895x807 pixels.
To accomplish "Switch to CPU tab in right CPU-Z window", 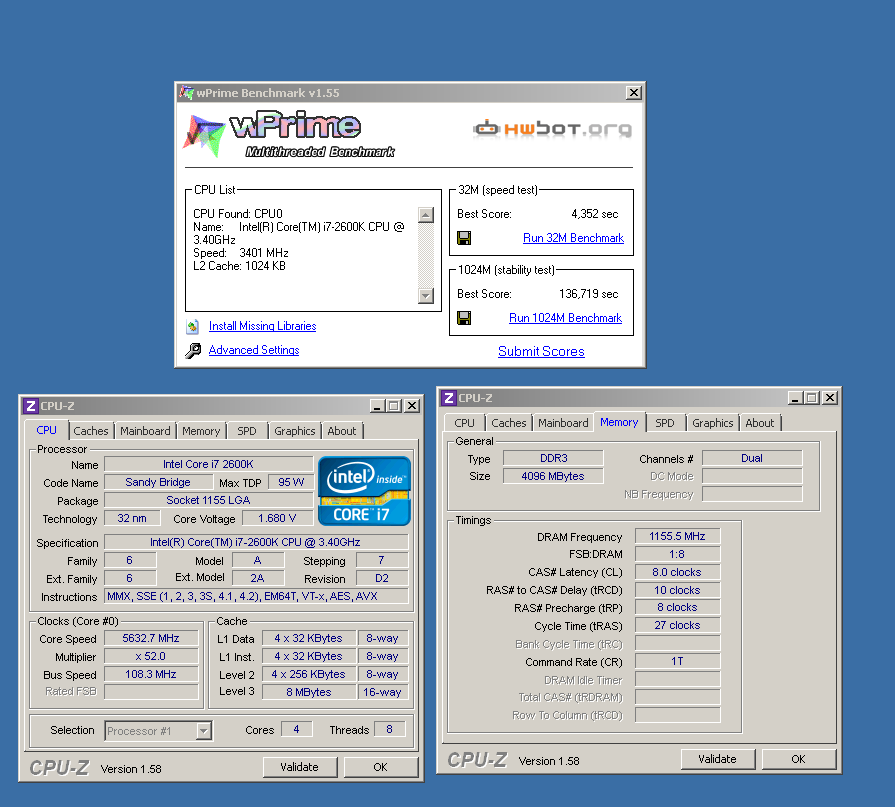I will tap(465, 423).
